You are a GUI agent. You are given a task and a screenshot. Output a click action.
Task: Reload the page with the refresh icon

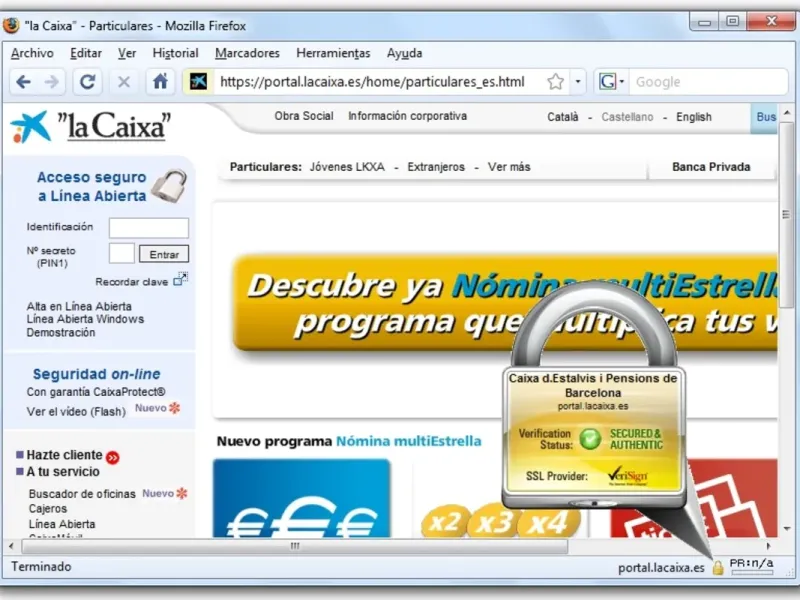pyautogui.click(x=87, y=82)
